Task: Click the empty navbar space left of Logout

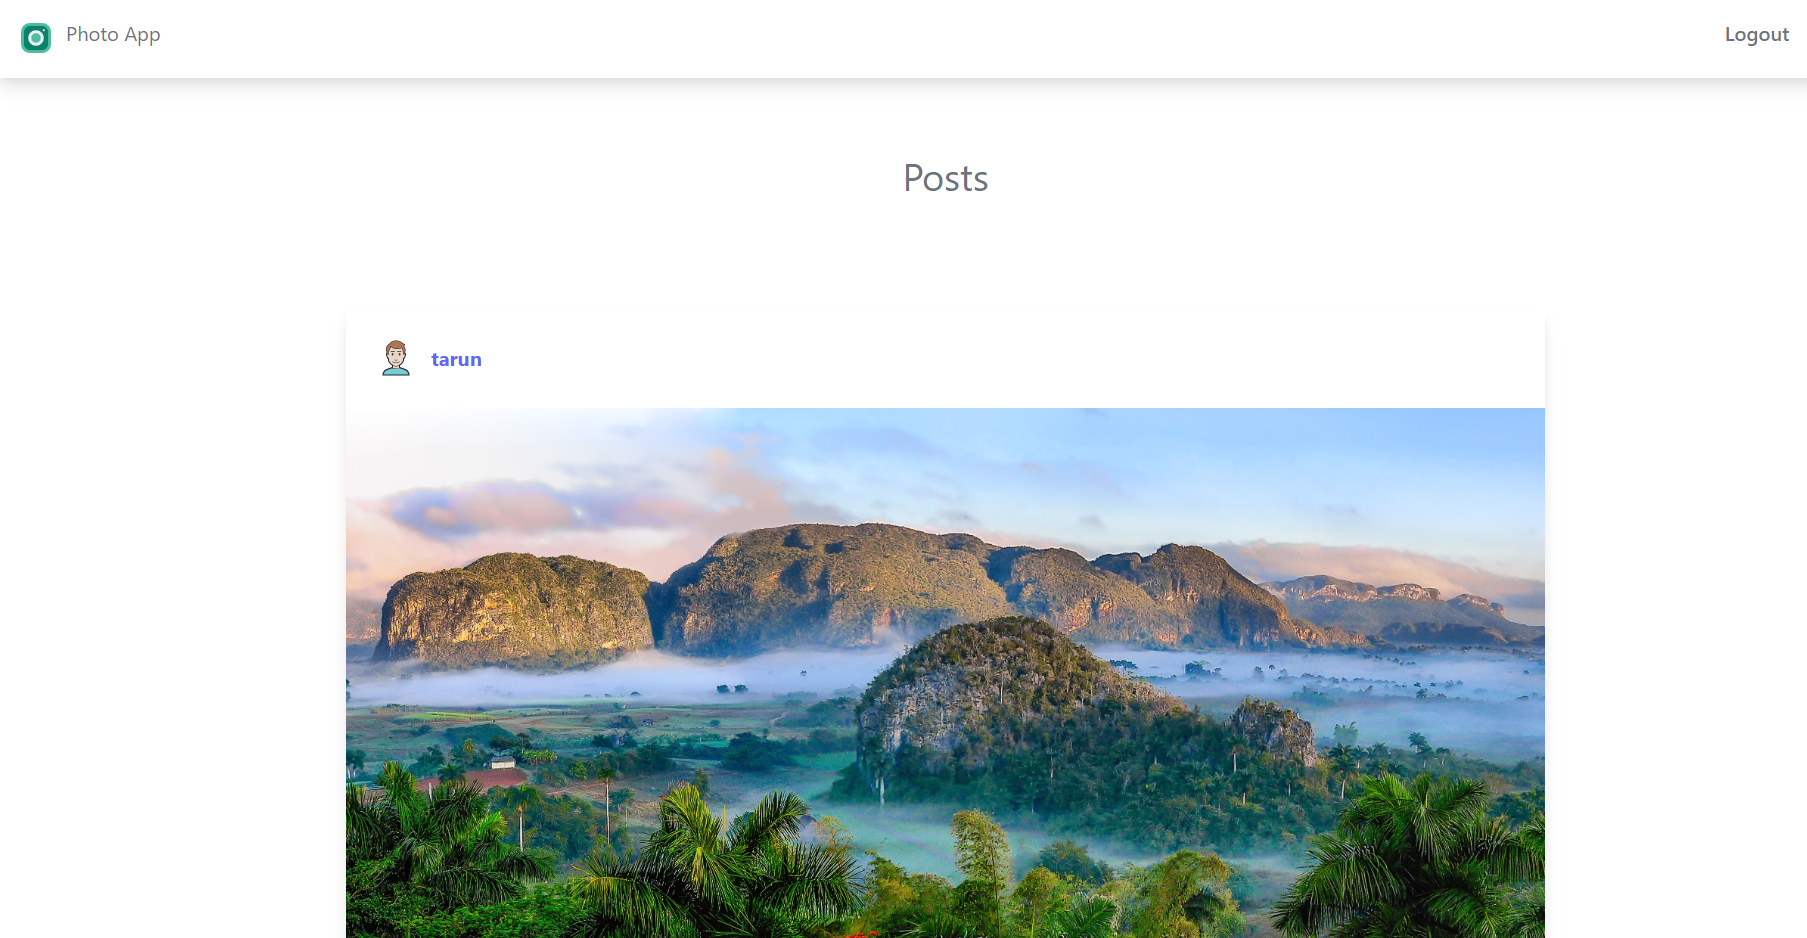Action: click(940, 38)
